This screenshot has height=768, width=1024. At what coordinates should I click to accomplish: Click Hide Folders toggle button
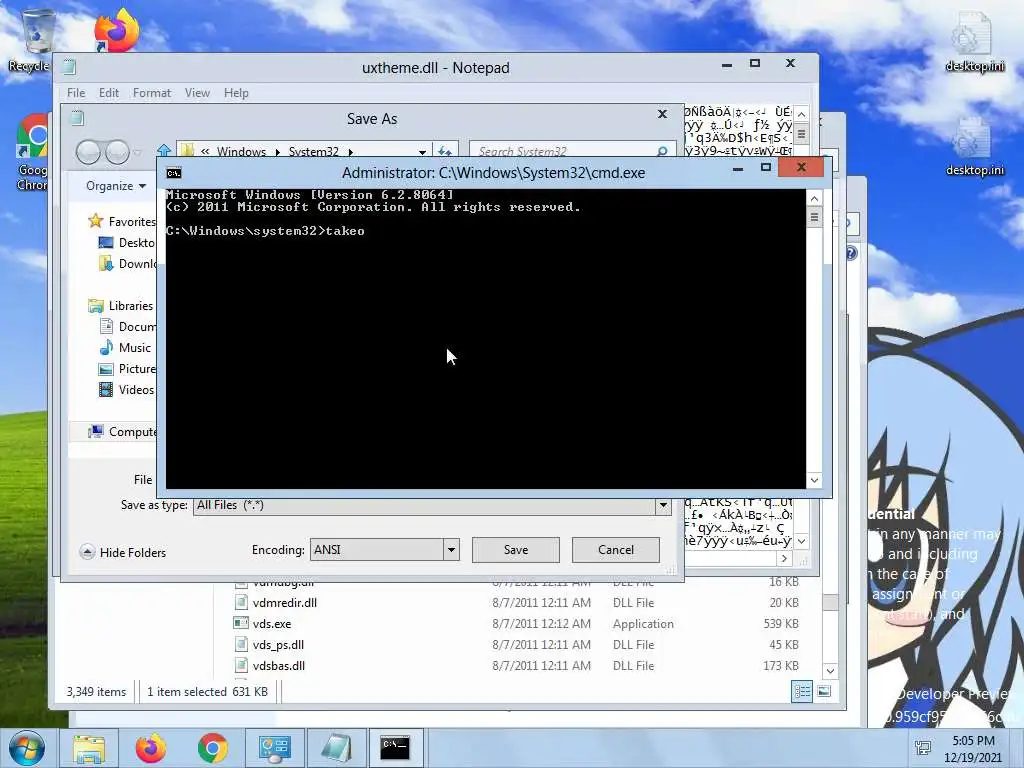tap(123, 552)
